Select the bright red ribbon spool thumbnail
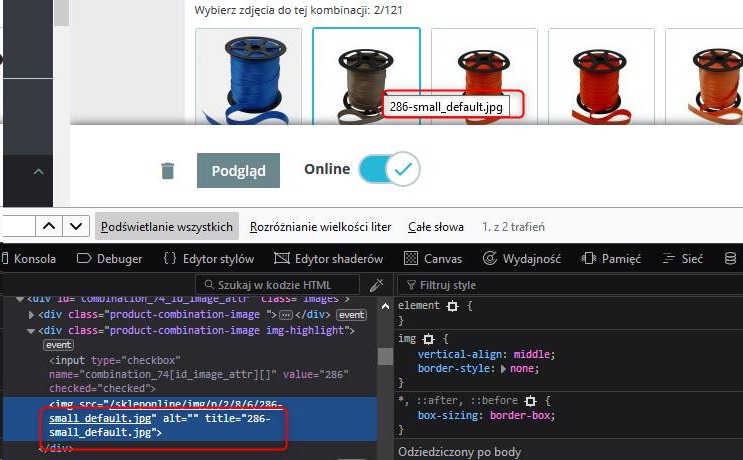The image size is (743, 460). click(x=601, y=76)
